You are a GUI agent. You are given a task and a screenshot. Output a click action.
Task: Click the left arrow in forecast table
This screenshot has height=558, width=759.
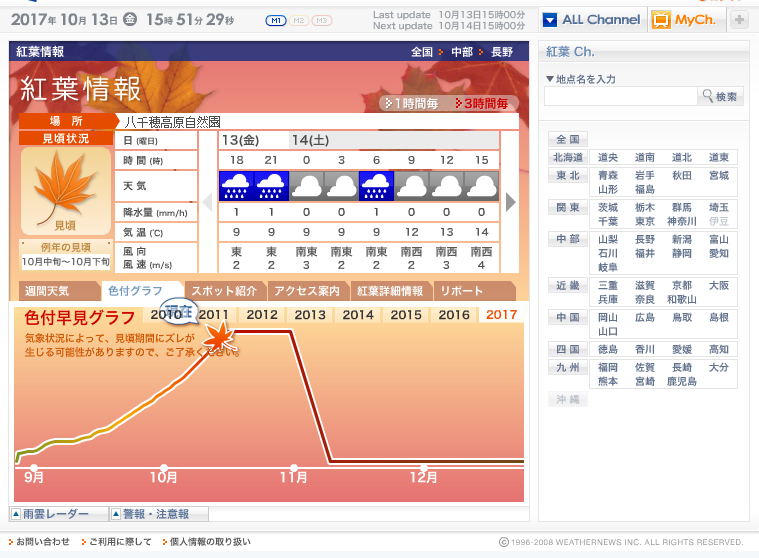click(208, 202)
